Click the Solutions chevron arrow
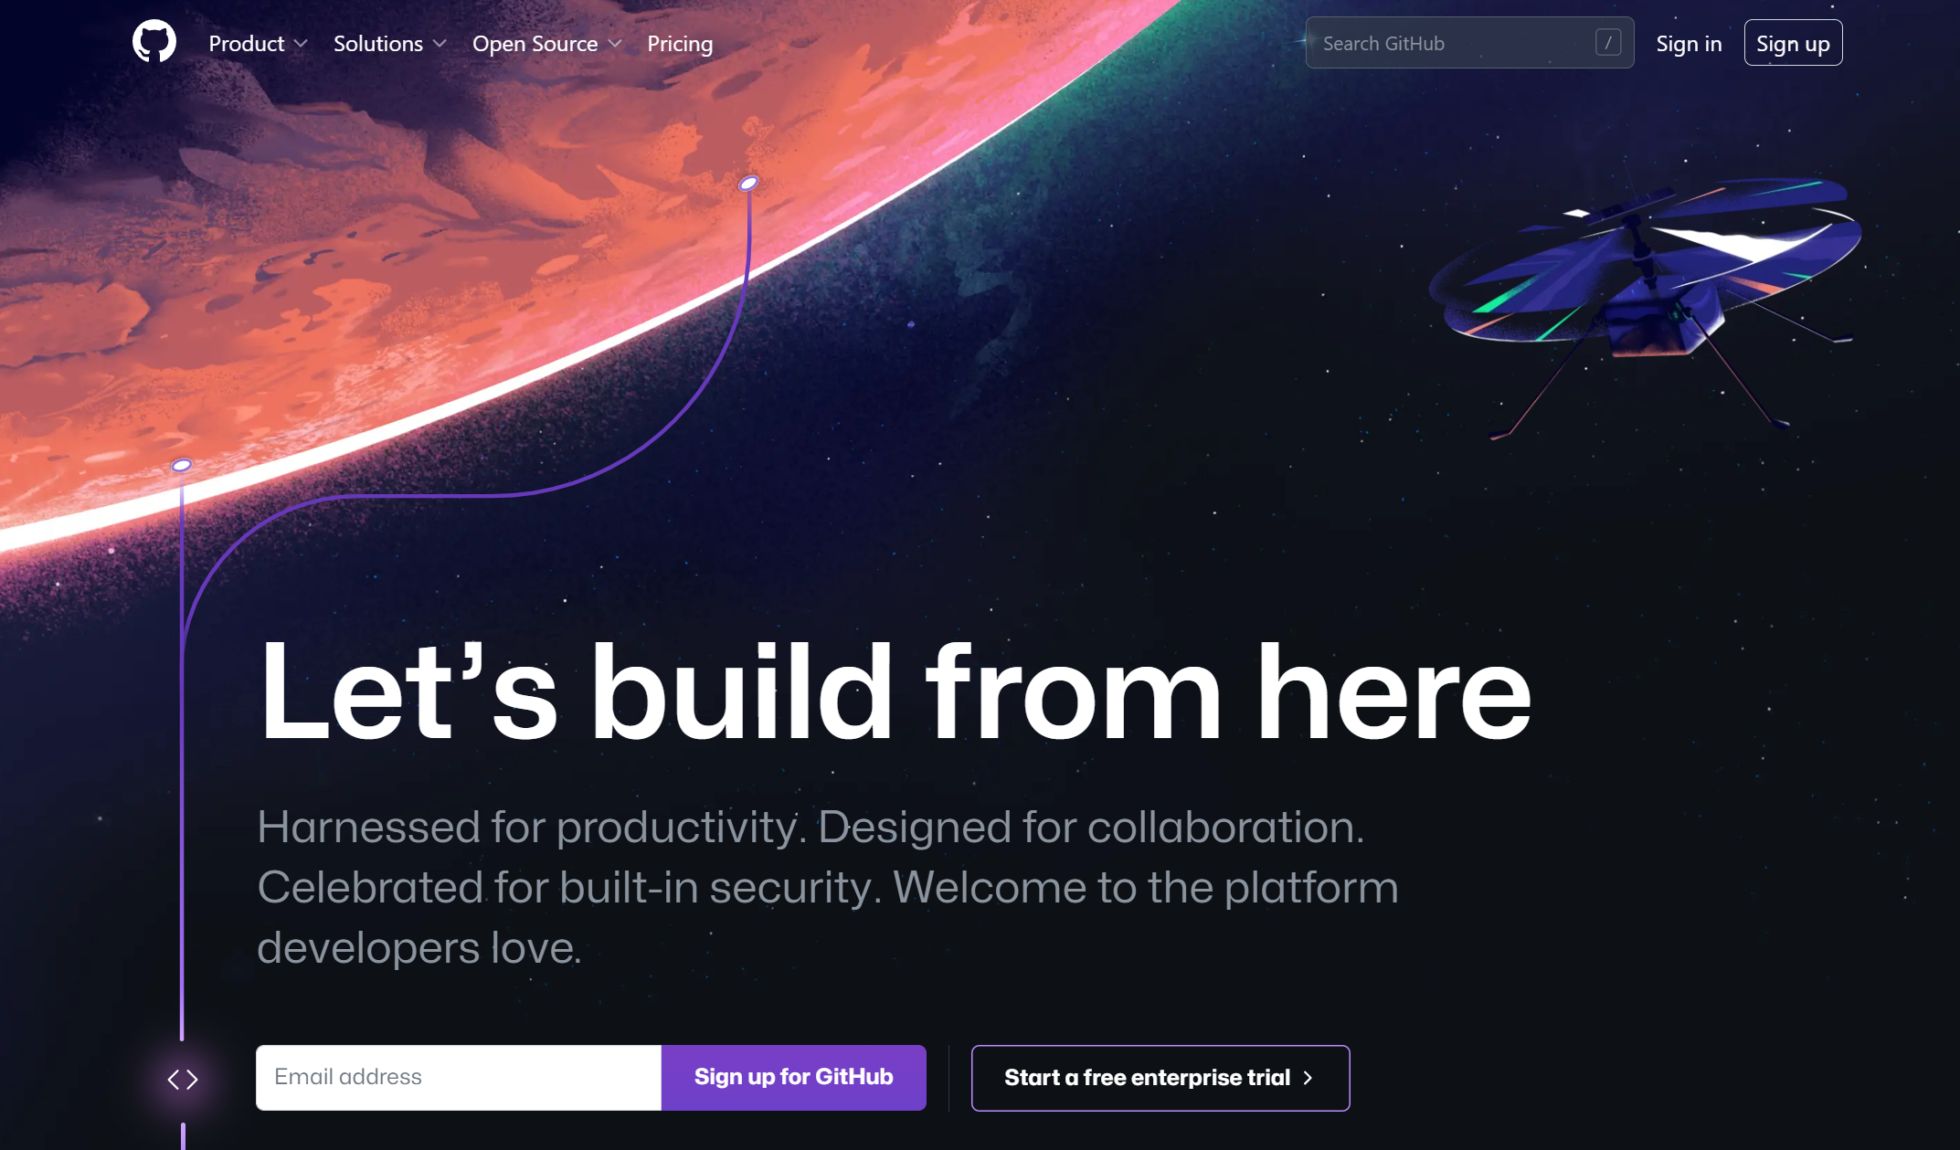The height and width of the screenshot is (1150, 1960). point(440,44)
